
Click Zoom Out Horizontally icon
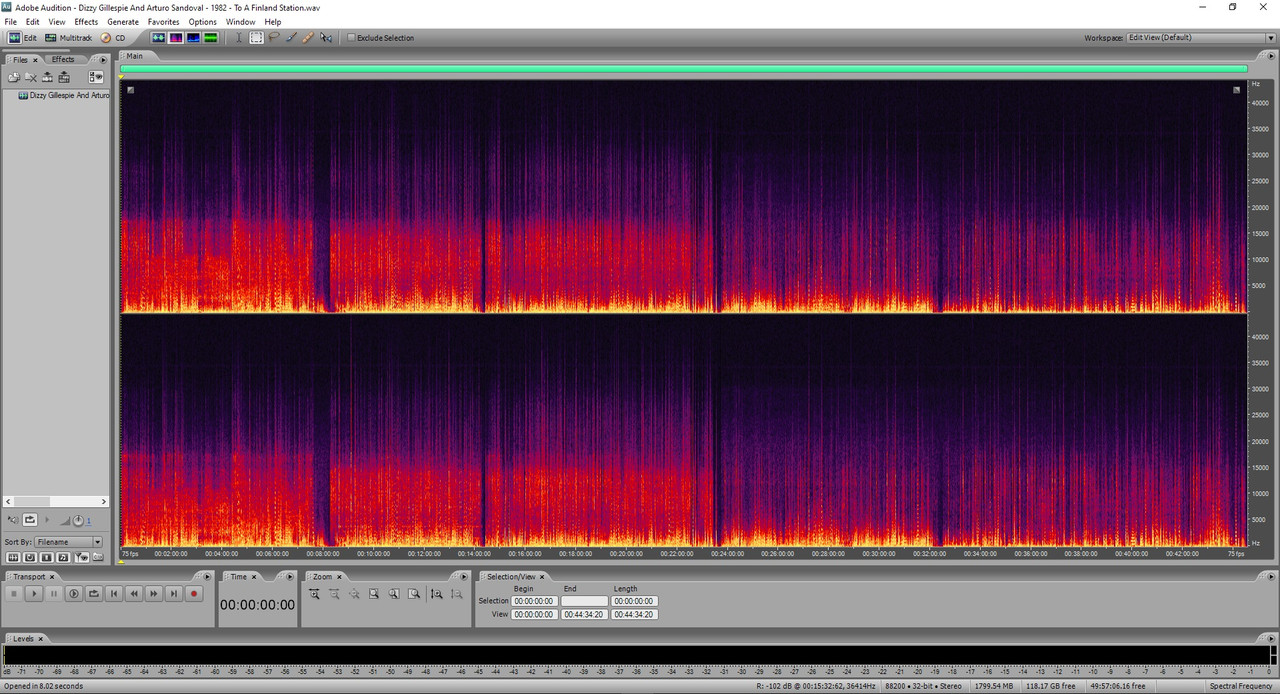click(334, 594)
